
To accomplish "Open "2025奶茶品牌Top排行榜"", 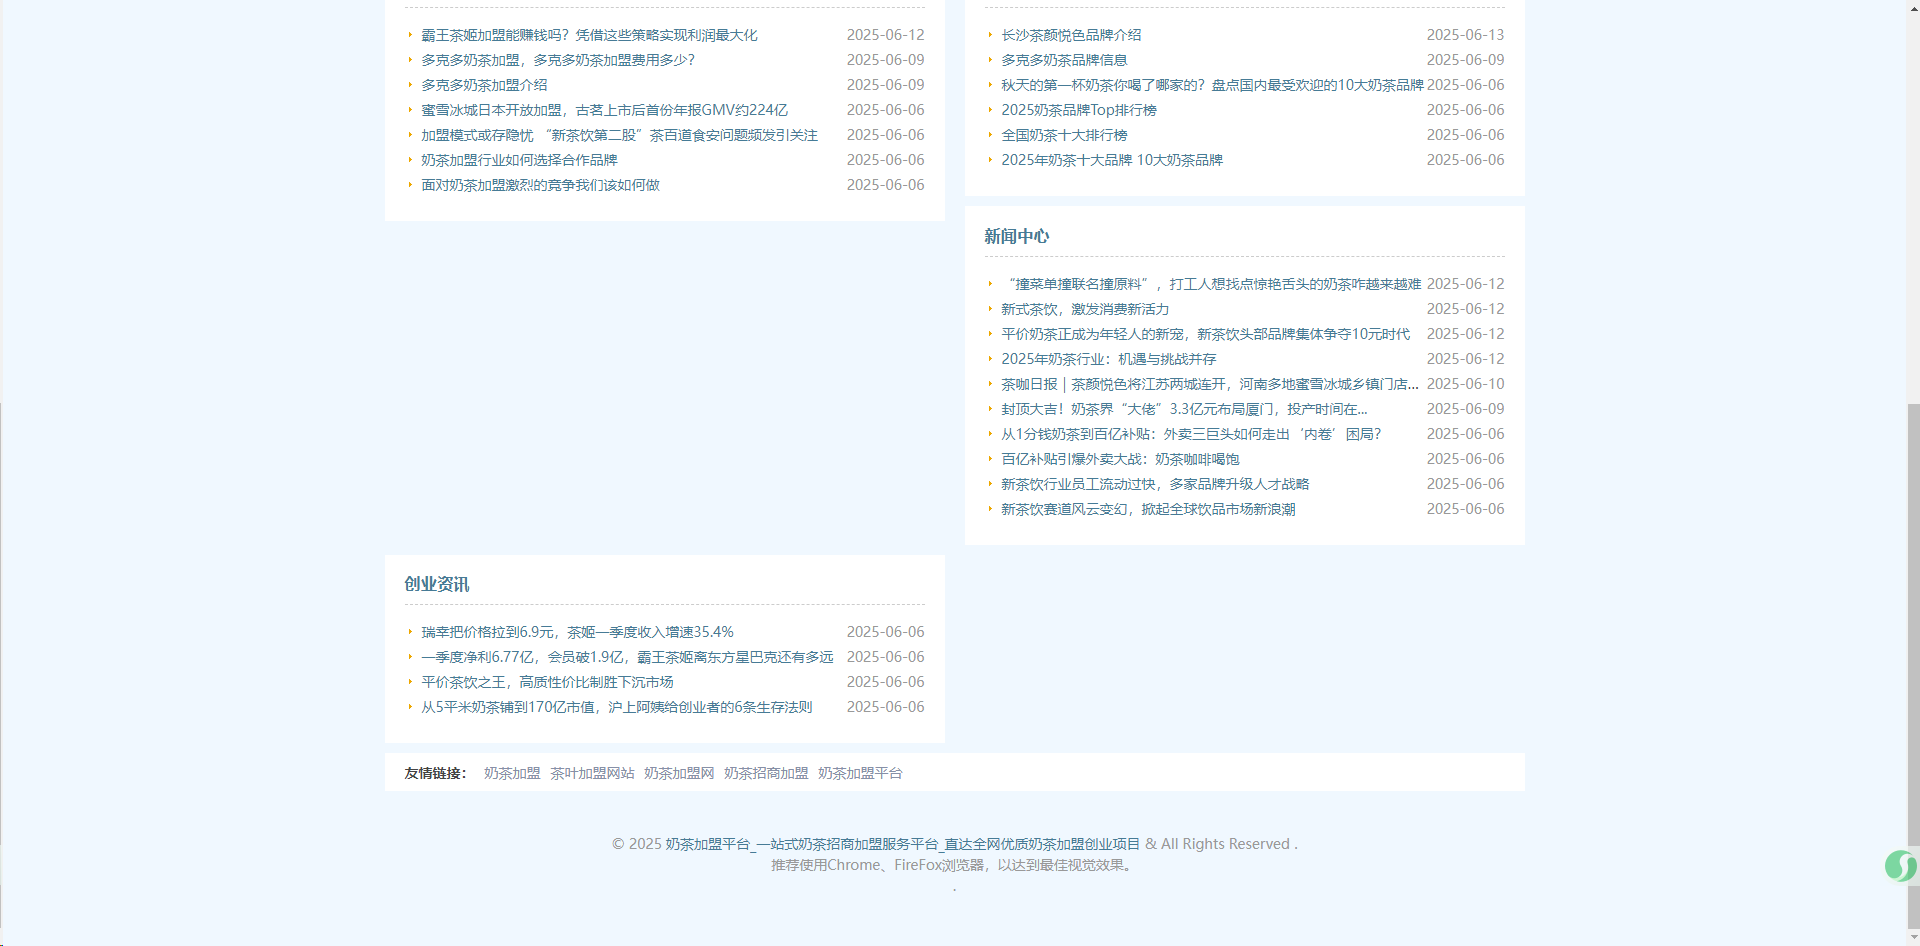I will click(x=1078, y=110).
